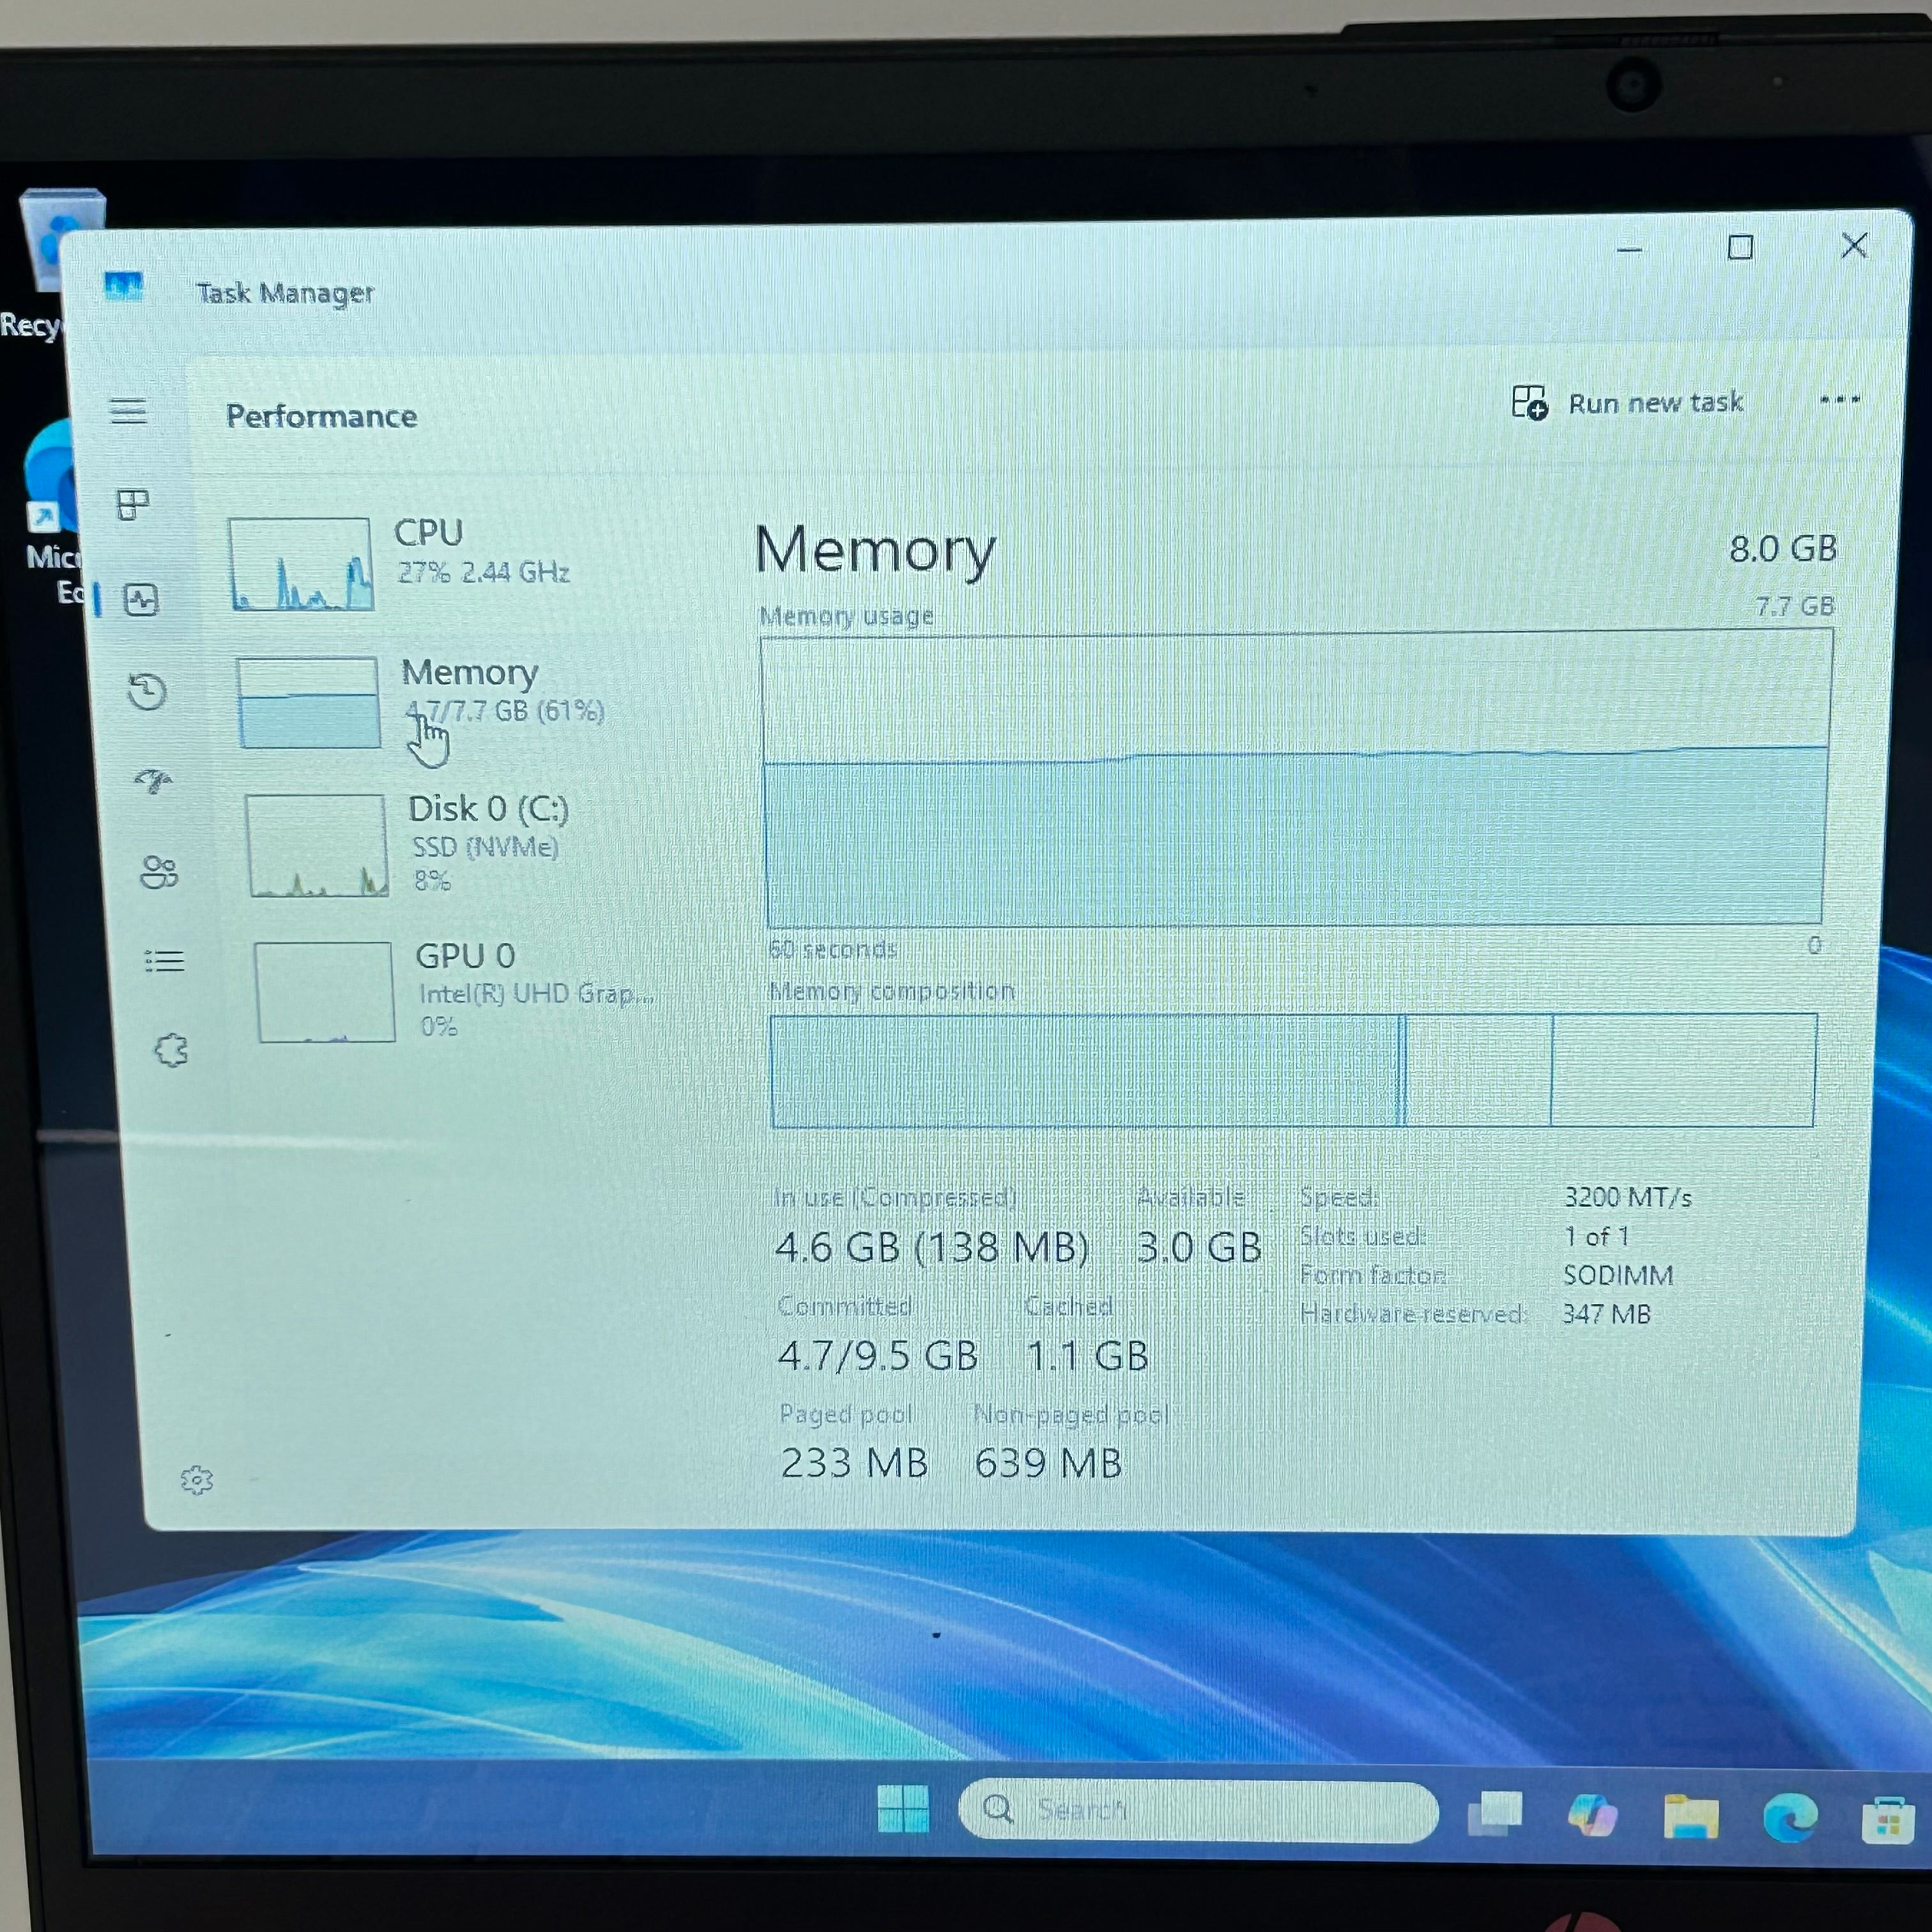Open the Details page list icon
Screen dimensions: 1932x1932
click(165, 961)
